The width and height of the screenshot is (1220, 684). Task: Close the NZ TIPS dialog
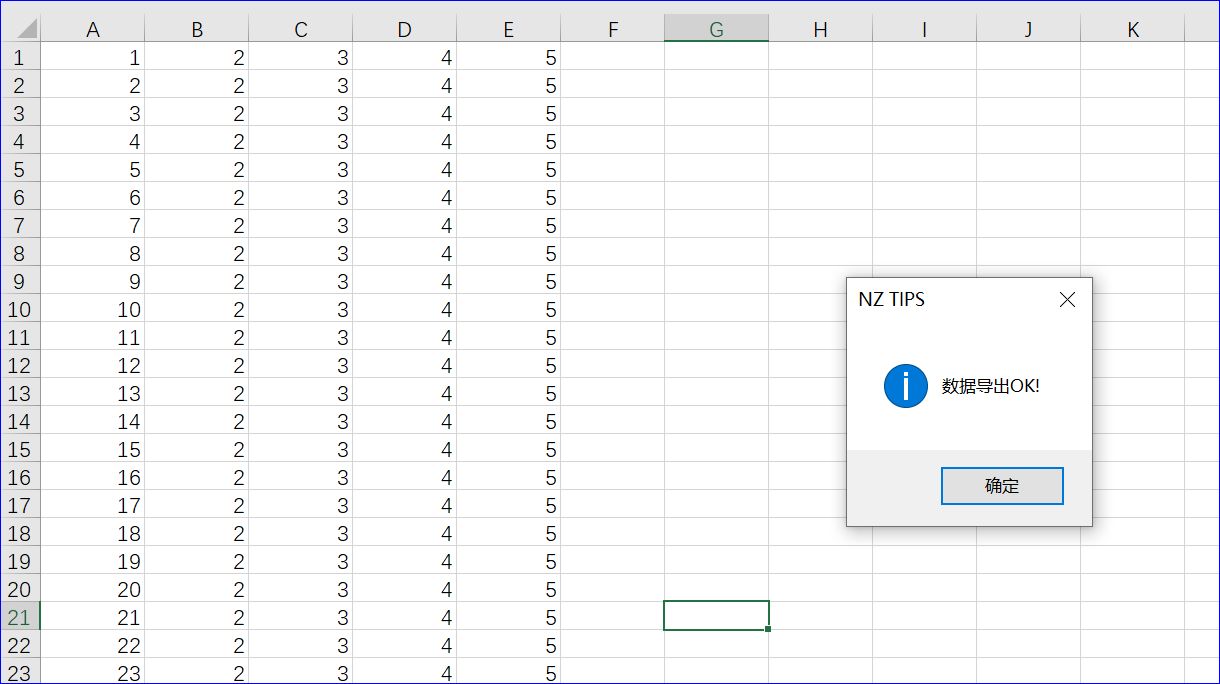click(1067, 299)
